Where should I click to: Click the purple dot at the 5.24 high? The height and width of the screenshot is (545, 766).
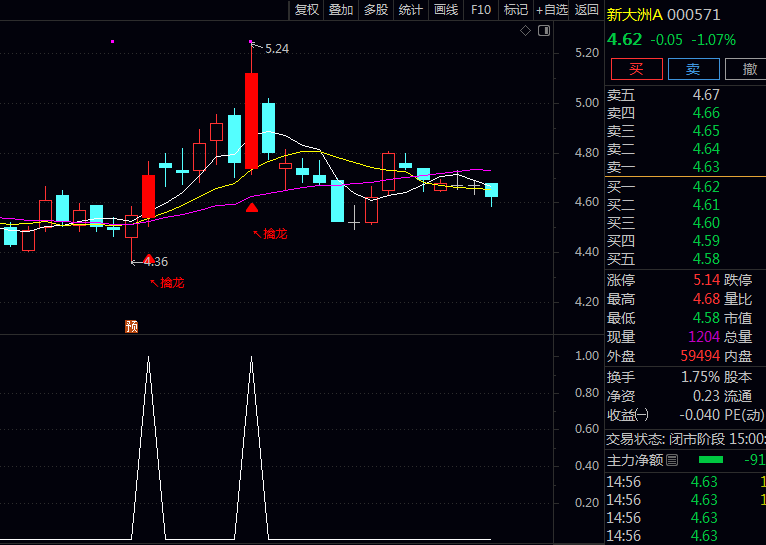[x=251, y=42]
